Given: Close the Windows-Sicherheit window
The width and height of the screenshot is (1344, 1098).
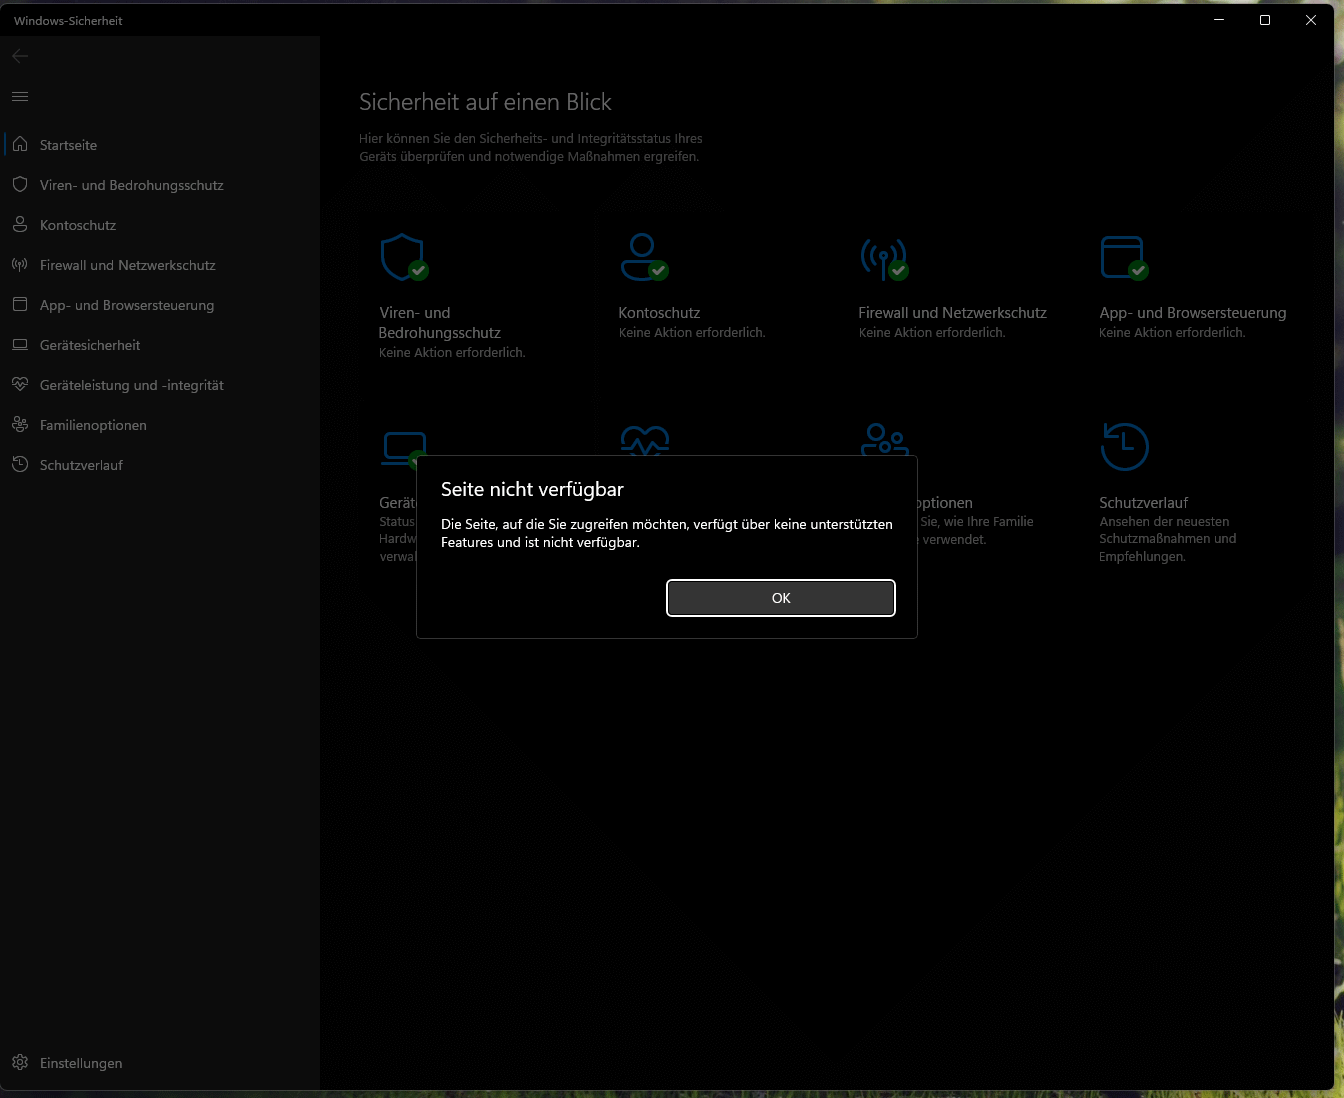Looking at the screenshot, I should tap(1311, 20).
